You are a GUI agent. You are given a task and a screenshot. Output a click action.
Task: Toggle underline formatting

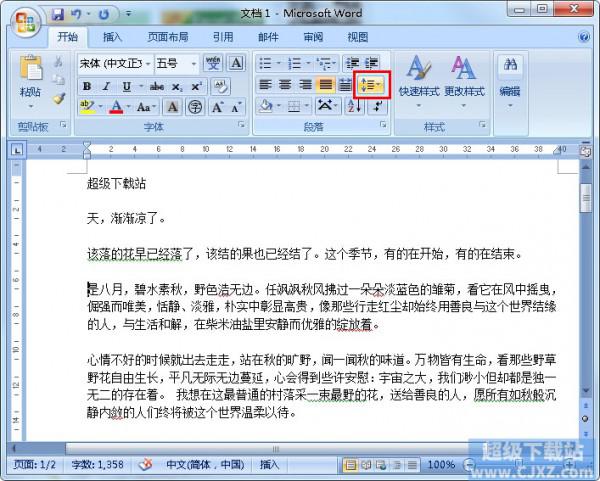pyautogui.click(x=126, y=86)
